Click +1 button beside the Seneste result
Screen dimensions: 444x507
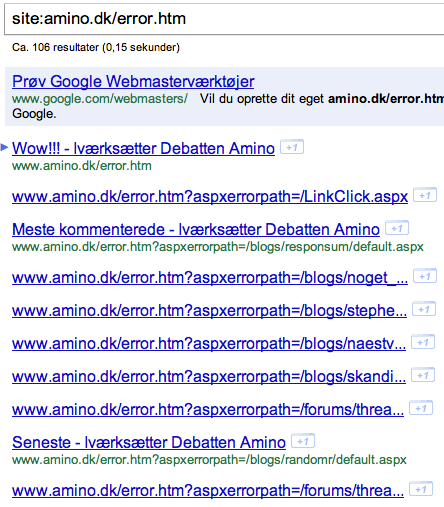(x=303, y=441)
